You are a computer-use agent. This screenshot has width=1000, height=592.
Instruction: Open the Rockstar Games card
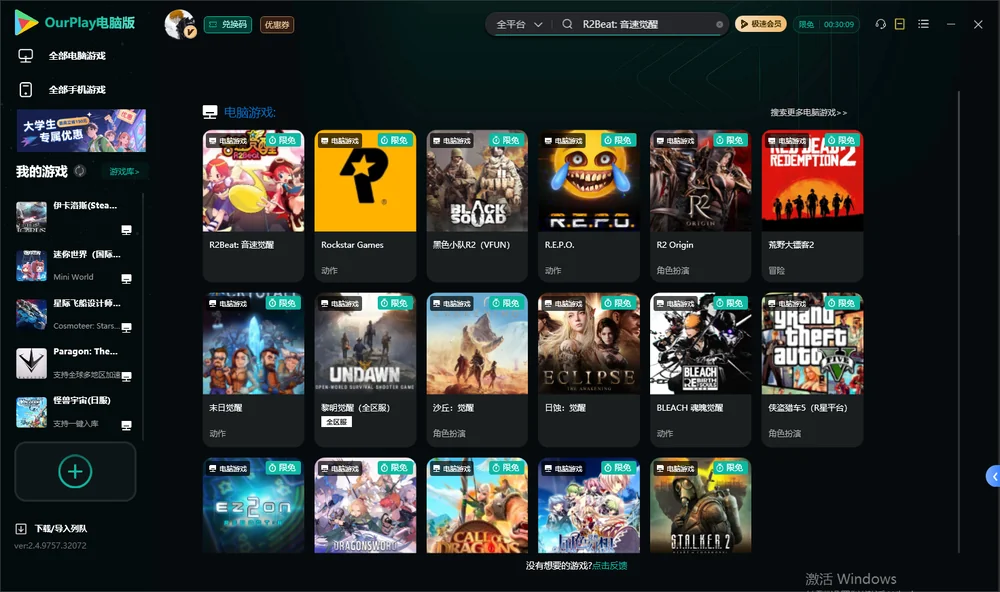[365, 205]
